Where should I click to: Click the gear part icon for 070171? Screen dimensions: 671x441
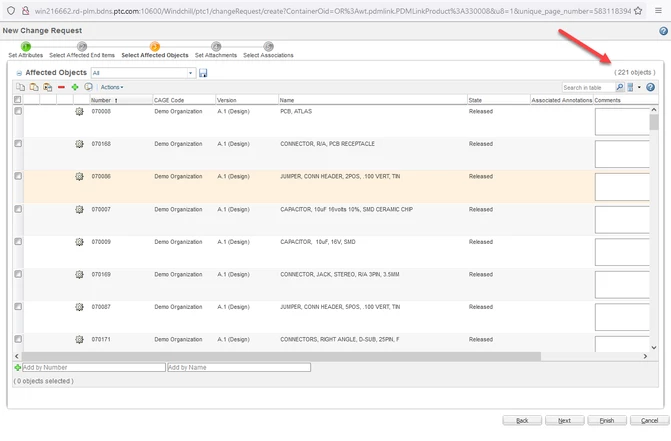click(x=79, y=339)
